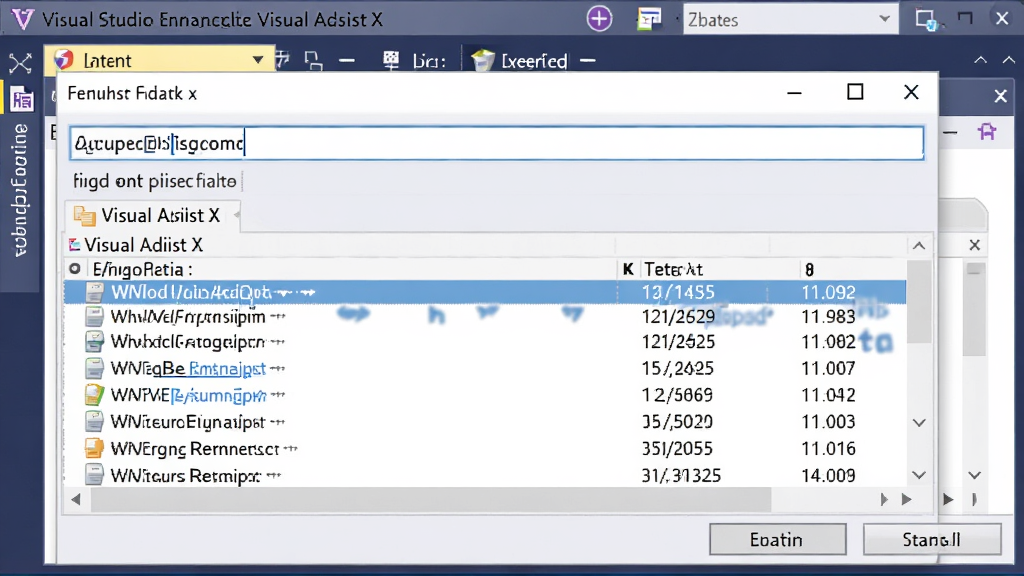Select the row with 121/2629
The image size is (1024, 576).
click(485, 317)
